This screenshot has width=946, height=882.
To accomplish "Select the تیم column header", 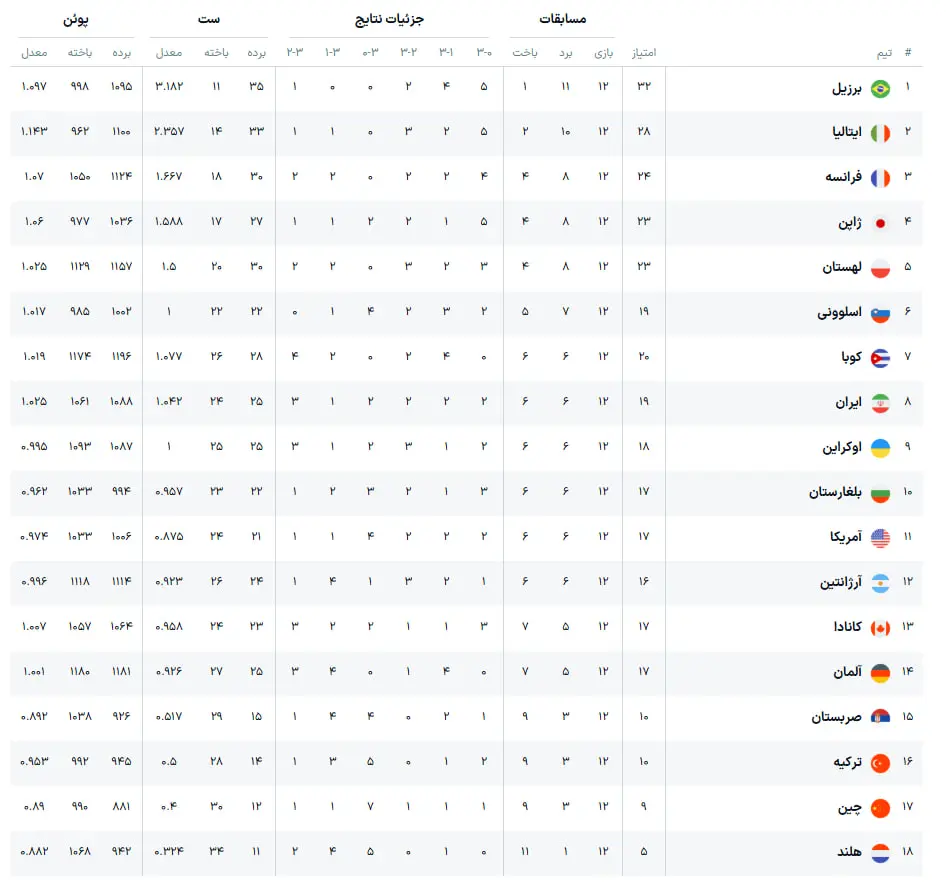I will tap(884, 53).
